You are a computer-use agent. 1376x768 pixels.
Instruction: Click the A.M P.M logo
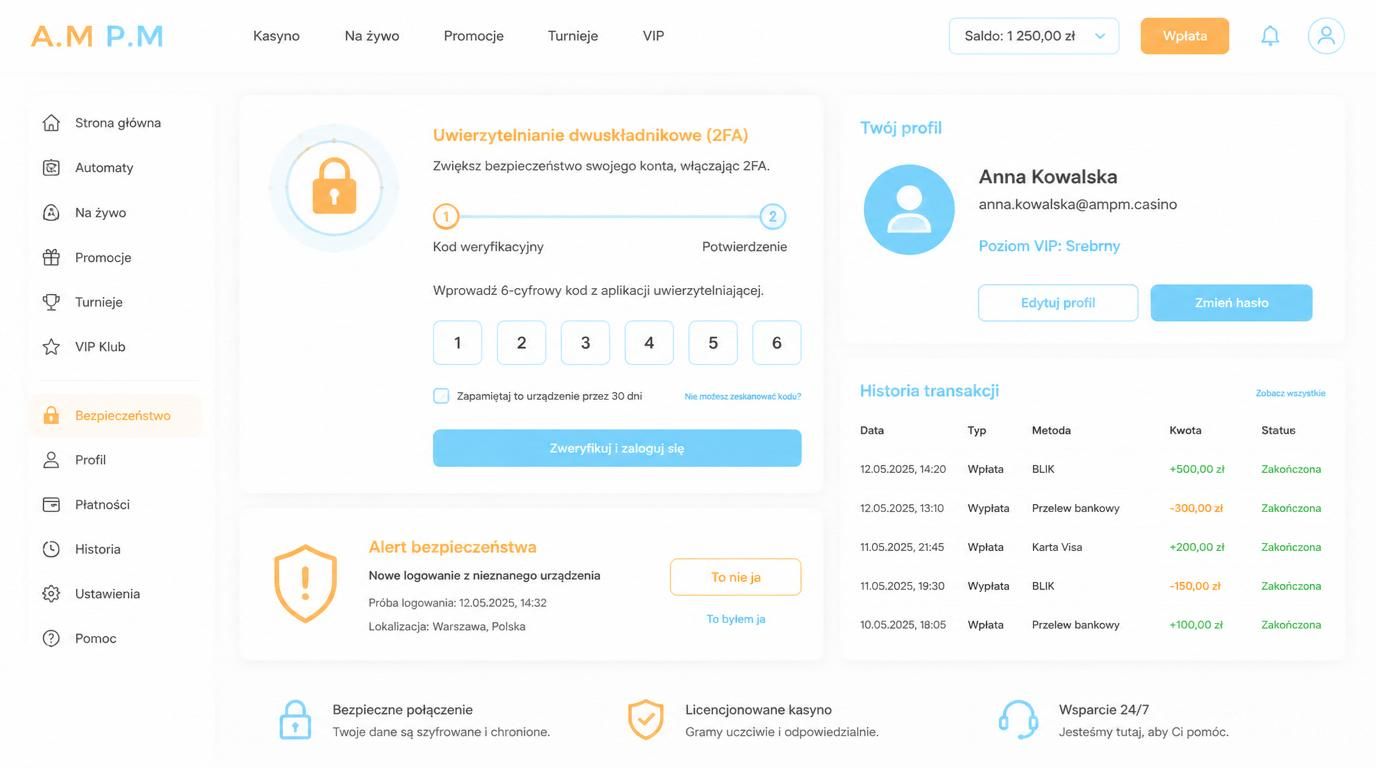click(97, 36)
